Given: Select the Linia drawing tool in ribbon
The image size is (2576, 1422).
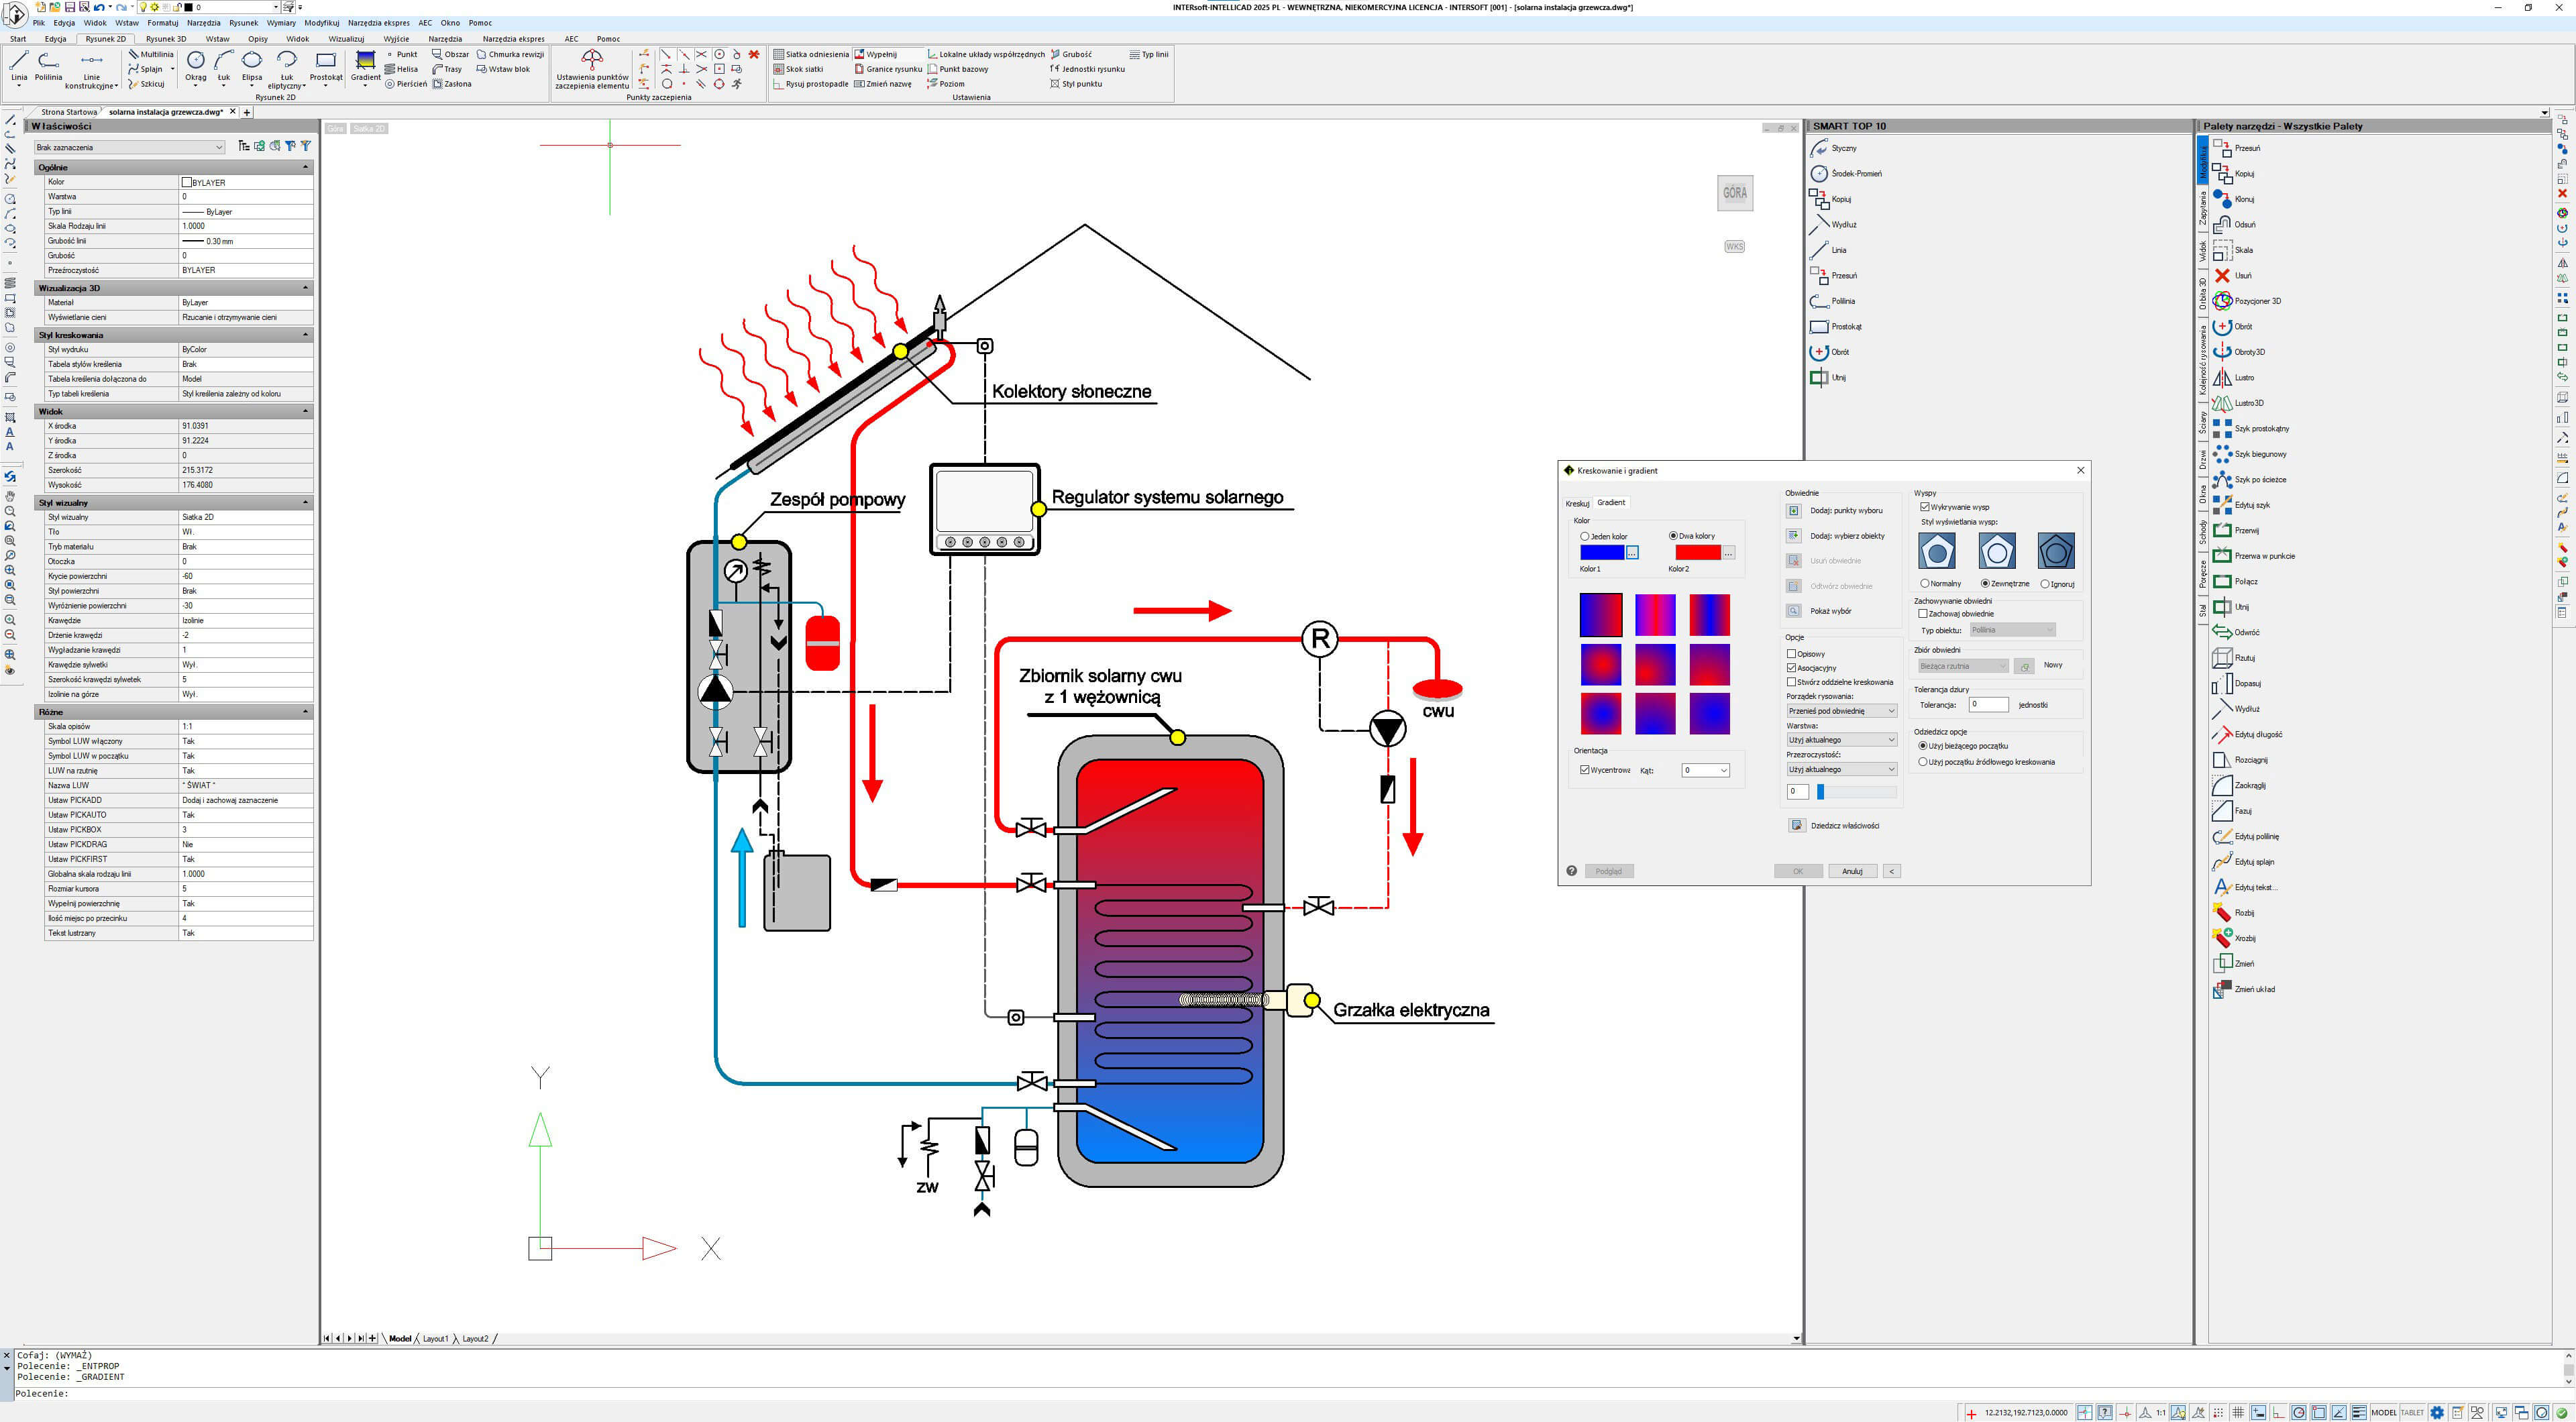Looking at the screenshot, I should pos(19,66).
